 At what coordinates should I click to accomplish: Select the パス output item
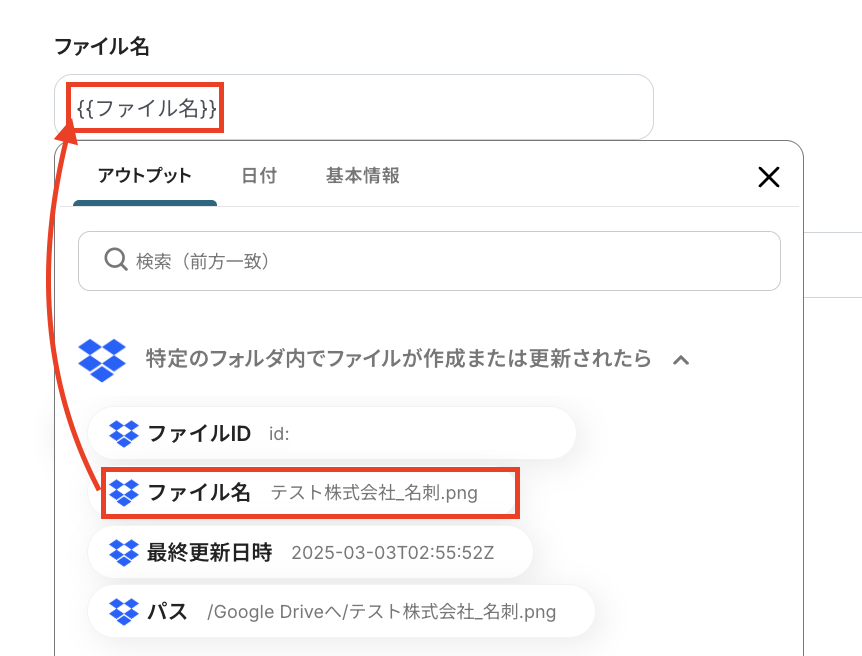point(341,611)
